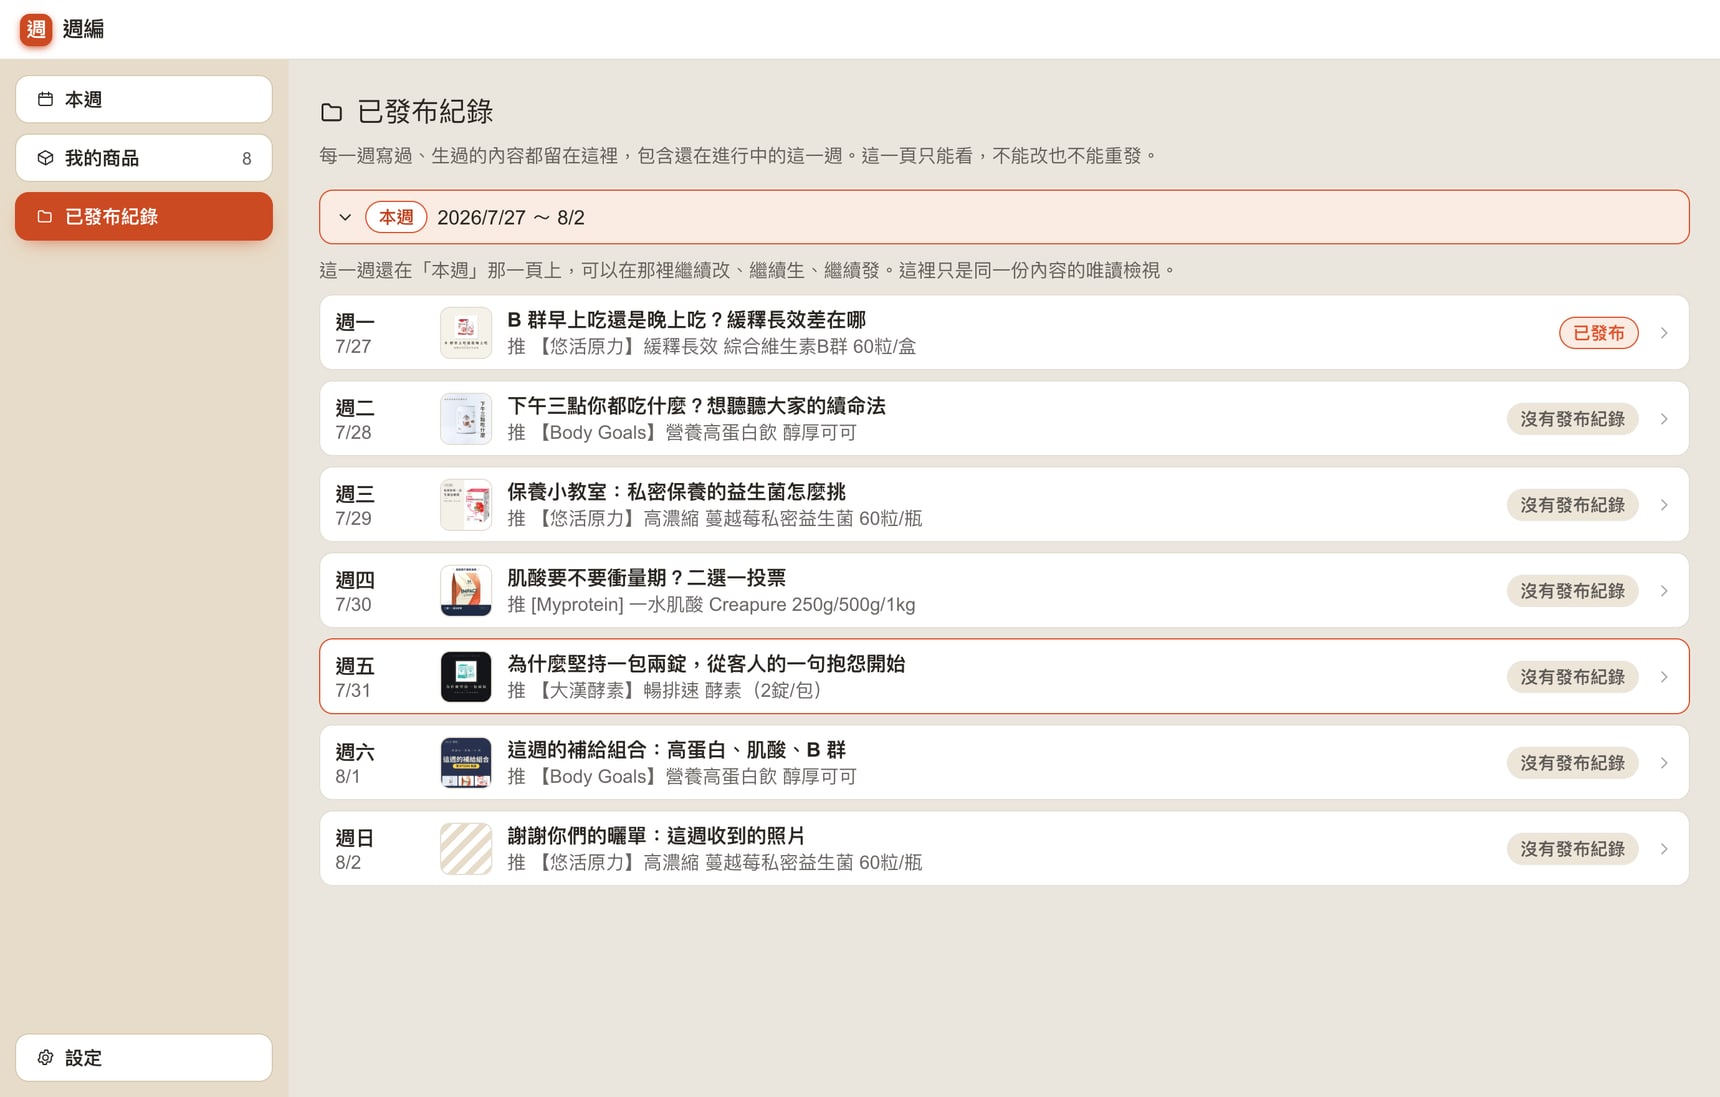
Task: Click the 蔓越莓私密益生菌 product line under 週三
Action: tap(715, 519)
